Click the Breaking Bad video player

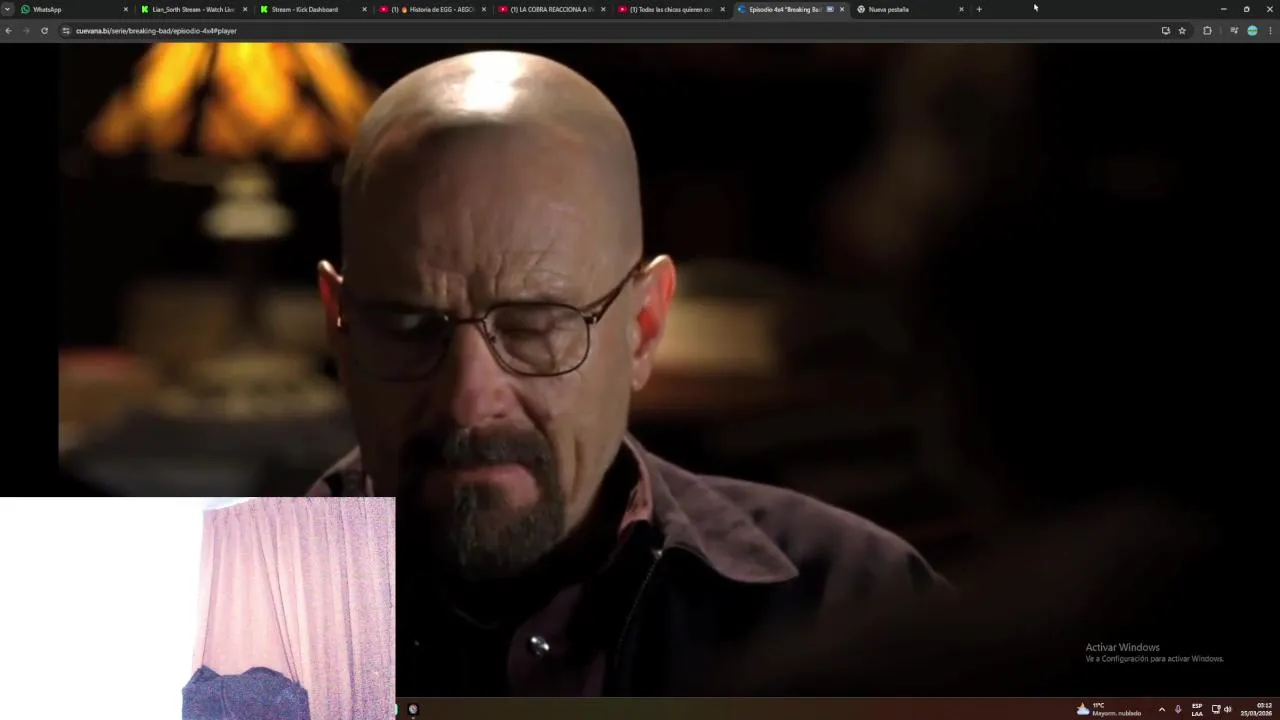click(640, 370)
